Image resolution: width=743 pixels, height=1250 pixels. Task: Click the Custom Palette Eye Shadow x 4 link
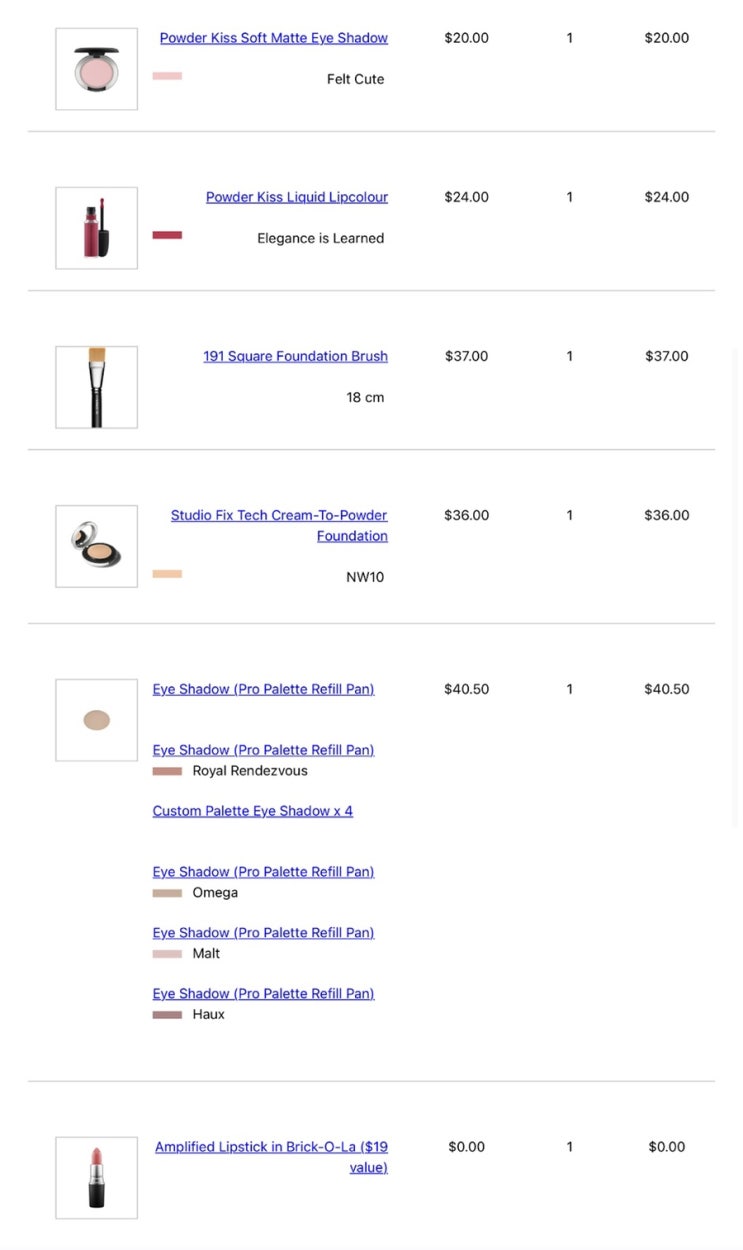click(252, 811)
